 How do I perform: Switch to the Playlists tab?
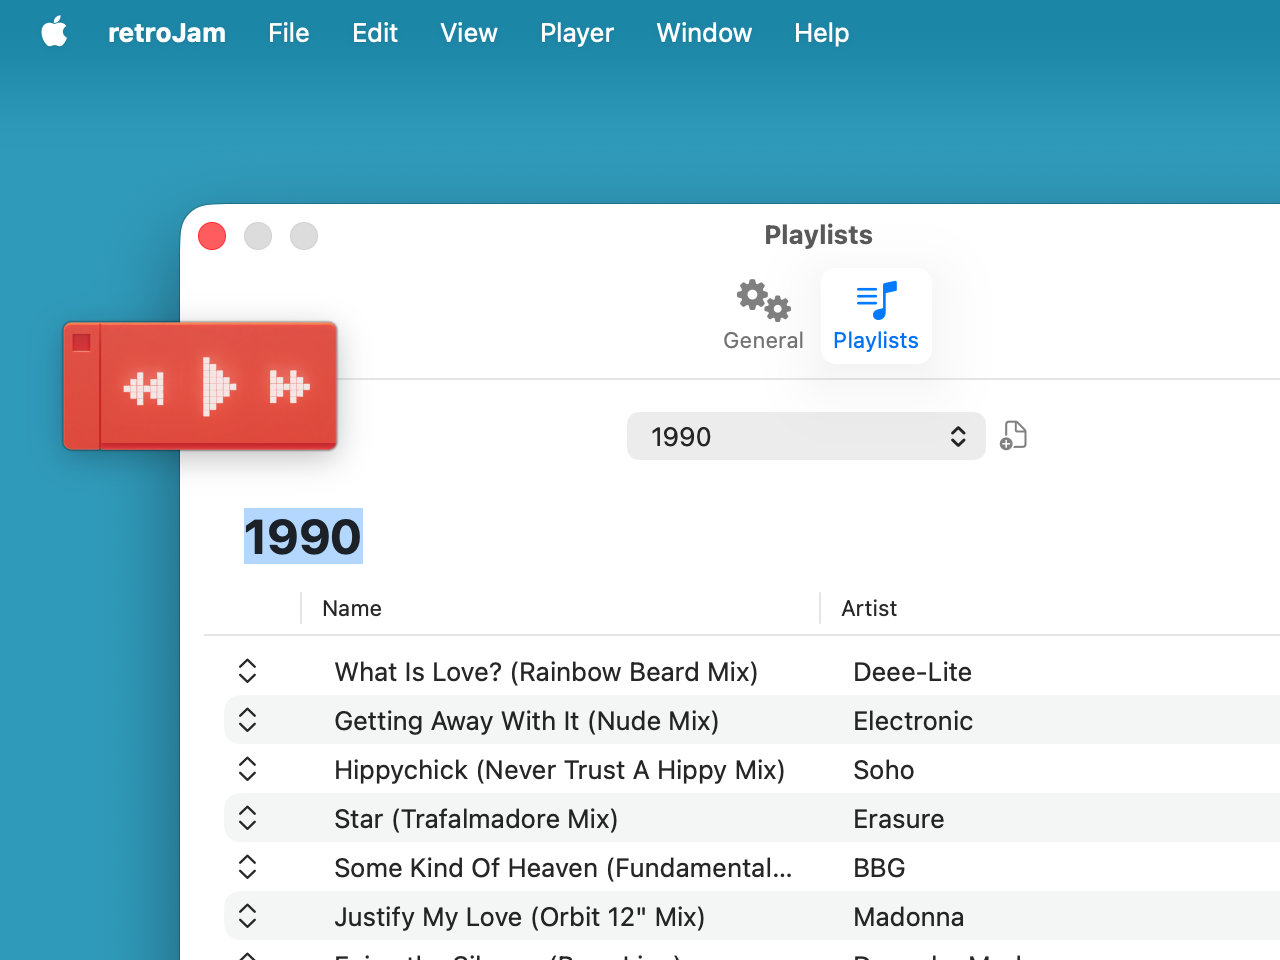tap(875, 316)
